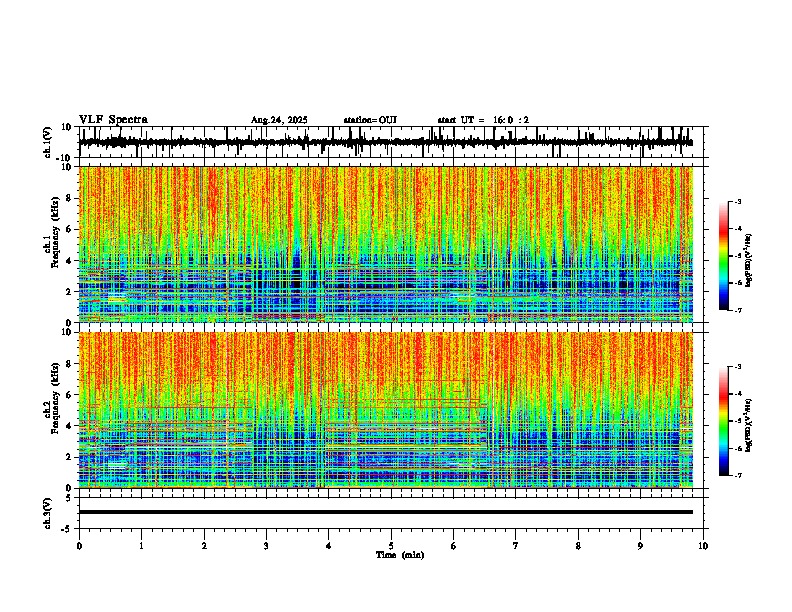
Task: Click time axis tick label "9"
Action: click(640, 546)
